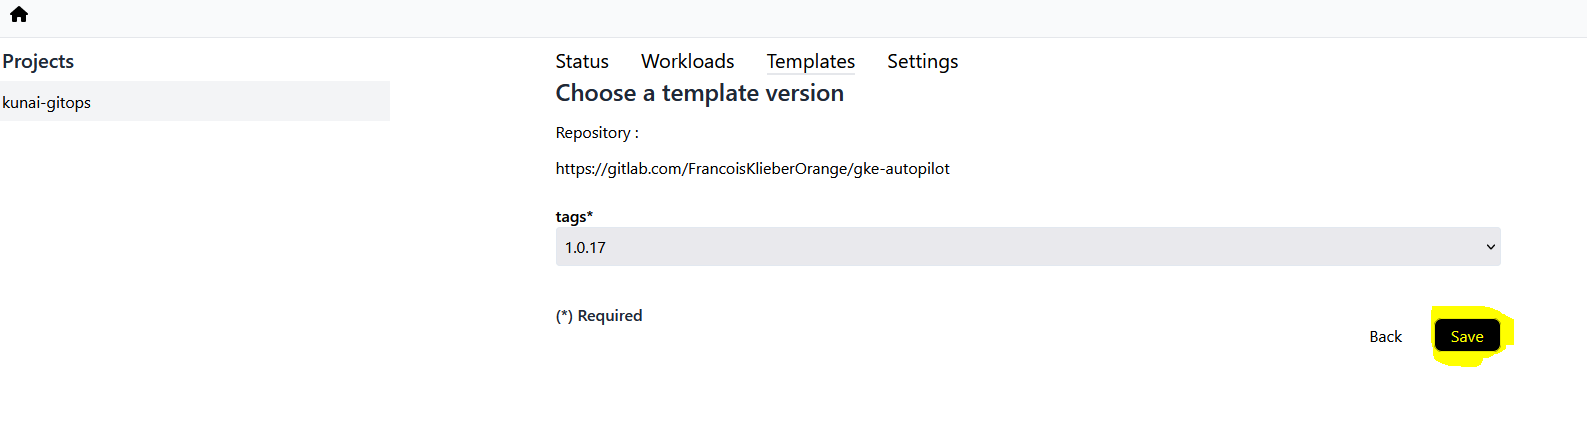
Task: Click the gke-autopilot repository URL
Action: pyautogui.click(x=753, y=168)
